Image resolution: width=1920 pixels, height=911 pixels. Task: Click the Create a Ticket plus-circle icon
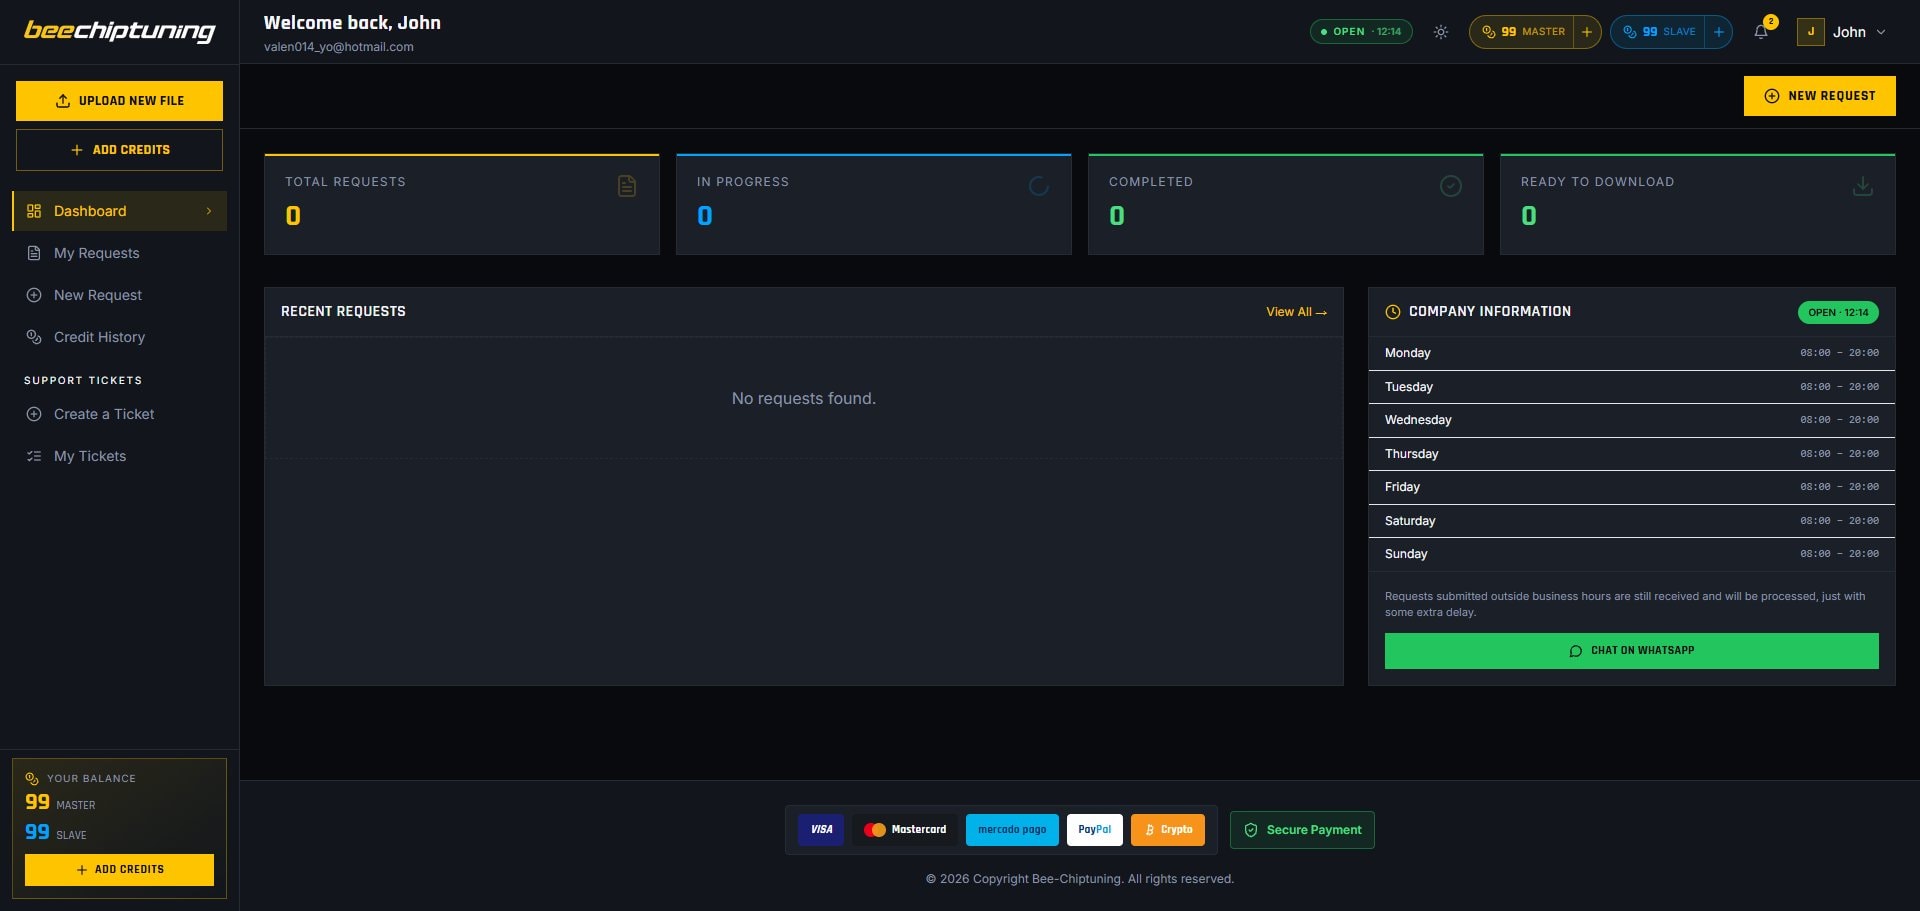[x=34, y=414]
